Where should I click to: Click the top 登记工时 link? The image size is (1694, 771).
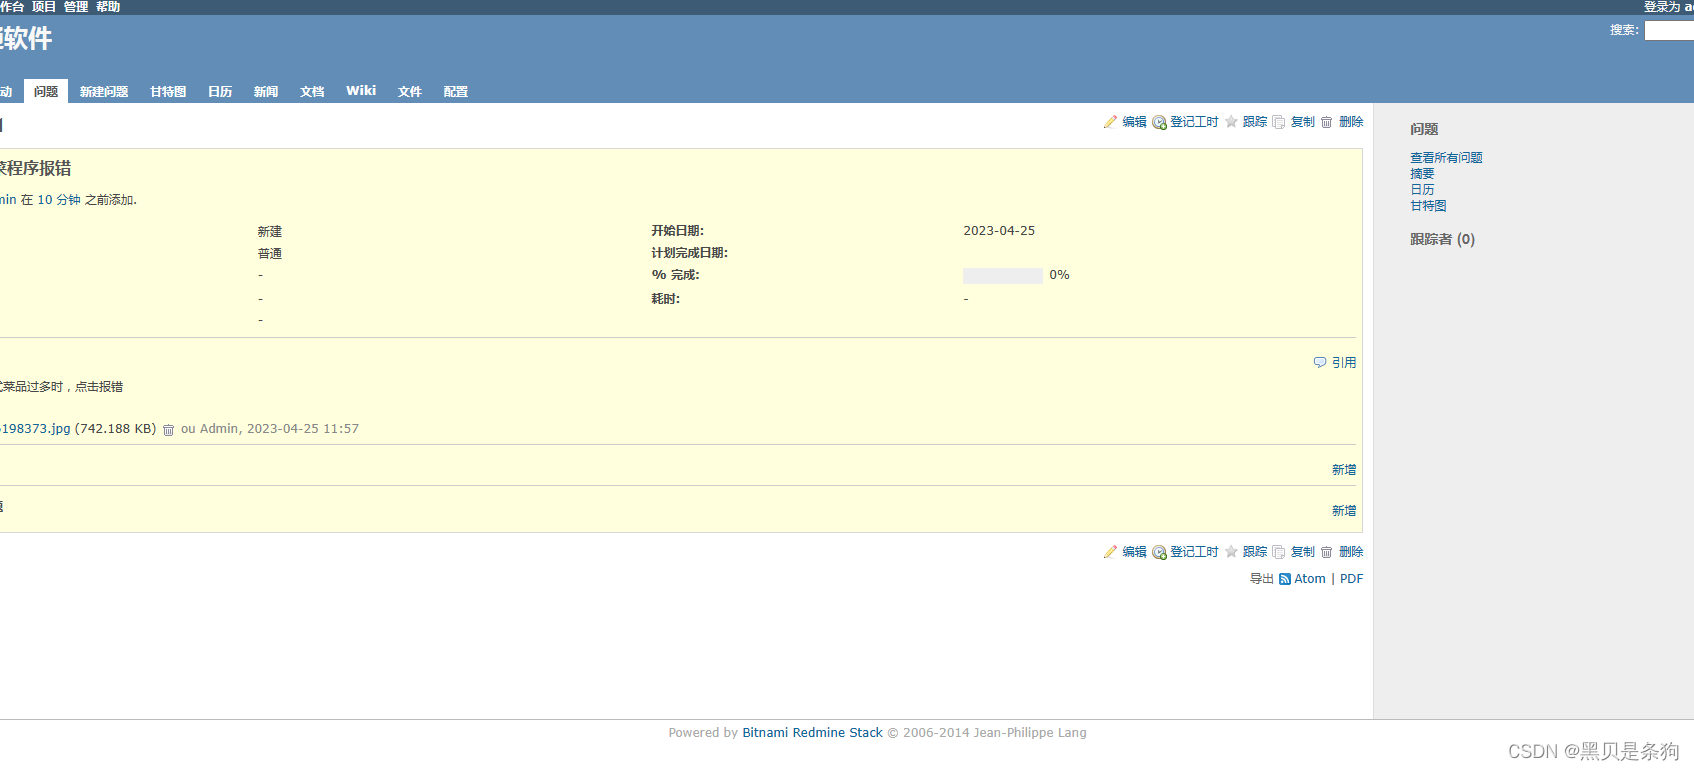1194,122
